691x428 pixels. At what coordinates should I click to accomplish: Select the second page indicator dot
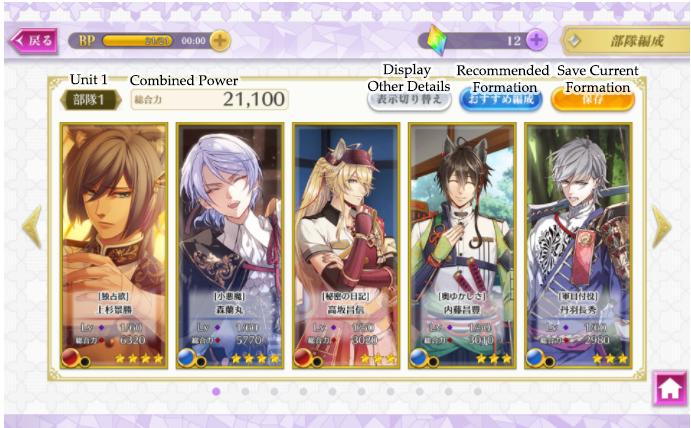click(245, 391)
